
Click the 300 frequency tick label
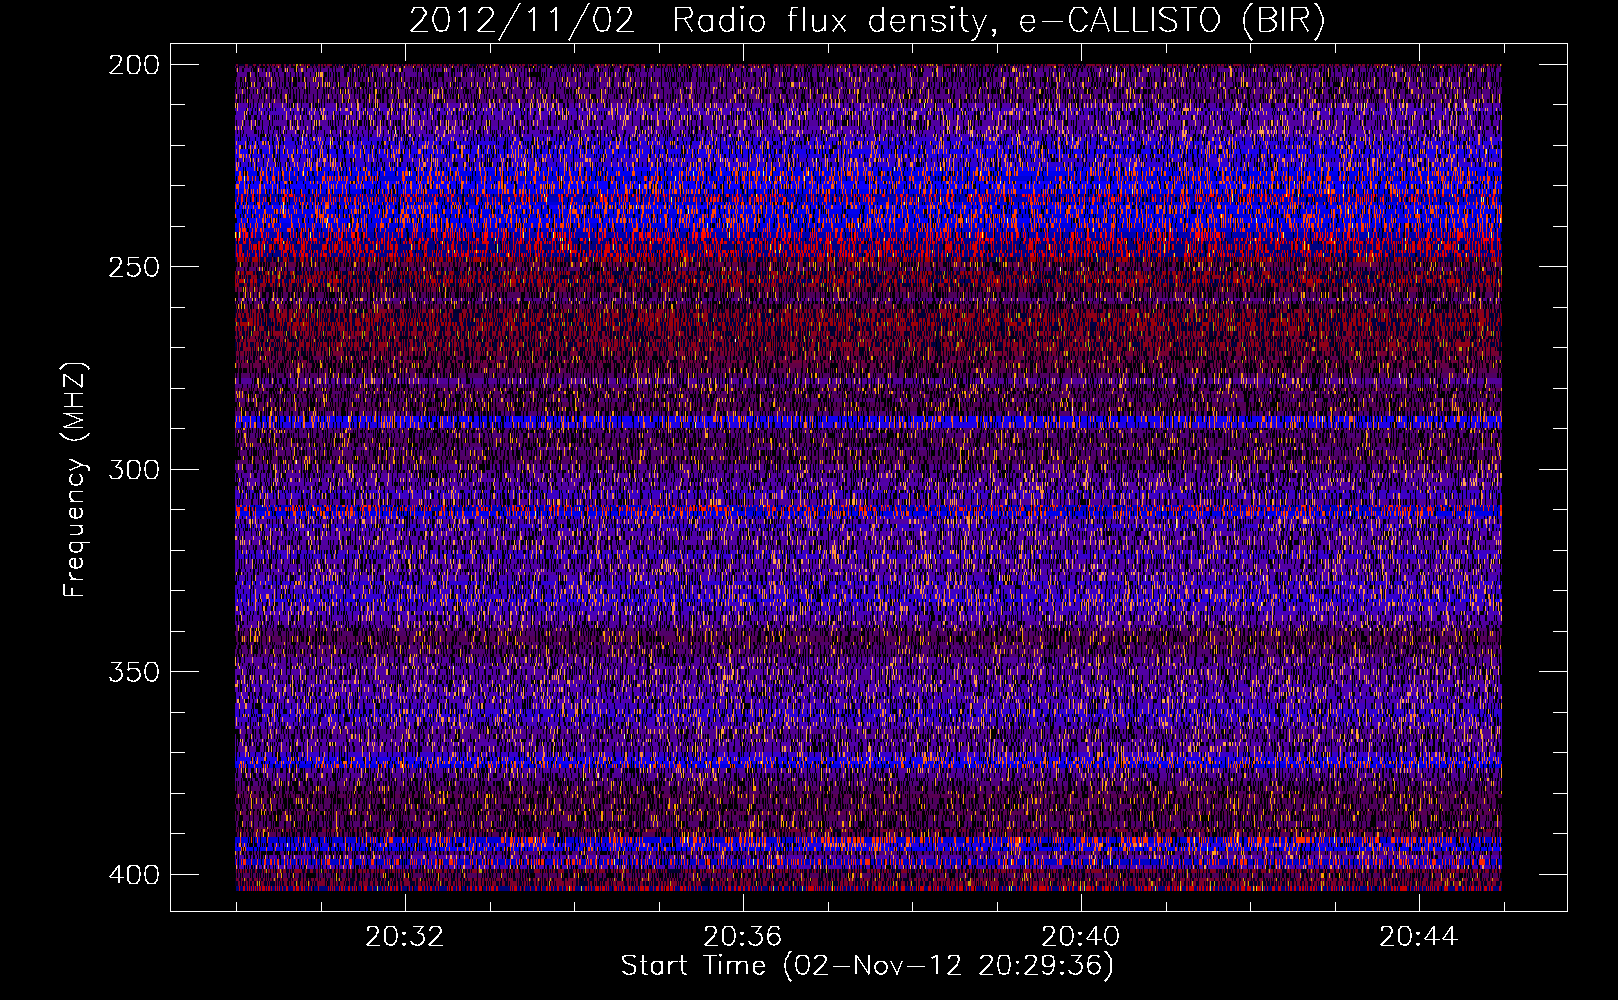pyautogui.click(x=133, y=469)
